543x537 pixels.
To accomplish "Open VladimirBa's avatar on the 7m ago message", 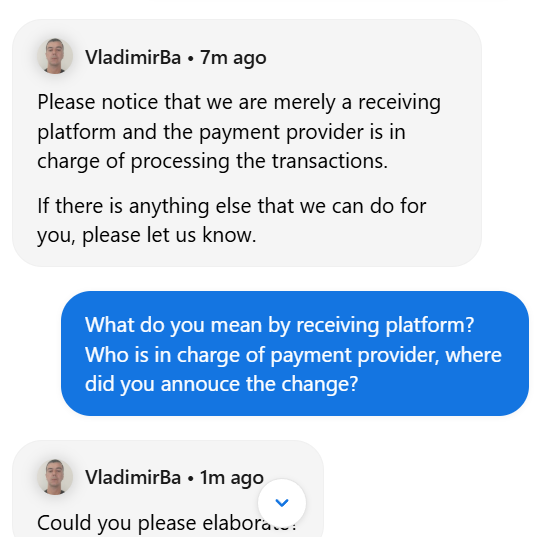I will pos(55,56).
